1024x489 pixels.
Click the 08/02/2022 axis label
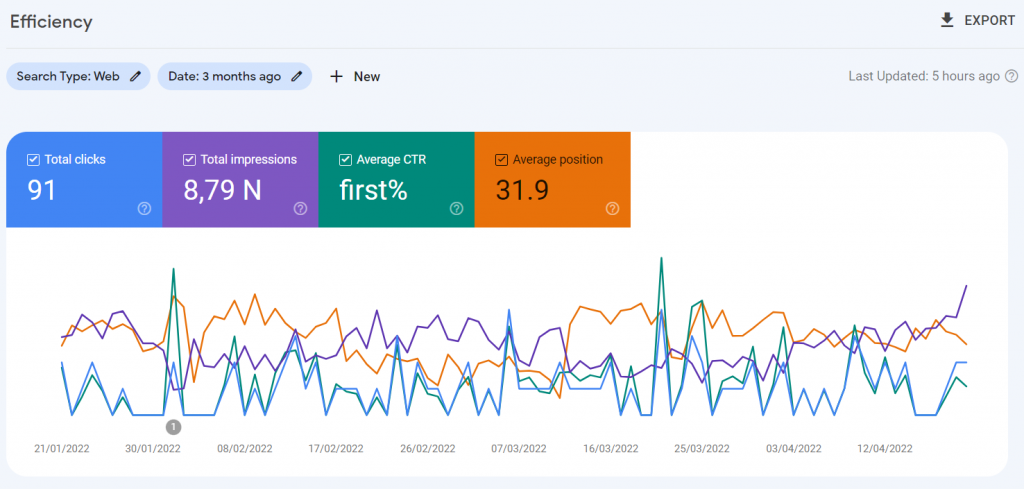tap(245, 449)
